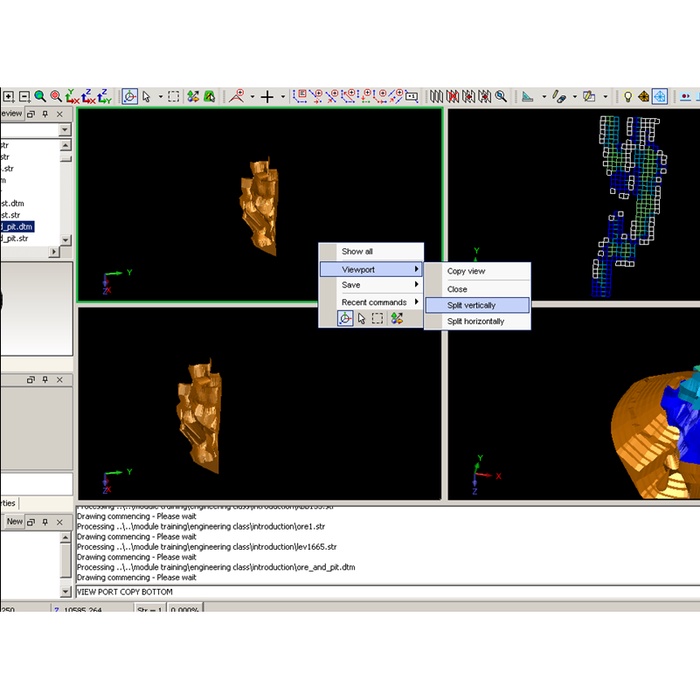This screenshot has width=700, height=700.
Task: Activate the rectangle selection box tool
Action: pyautogui.click(x=173, y=97)
